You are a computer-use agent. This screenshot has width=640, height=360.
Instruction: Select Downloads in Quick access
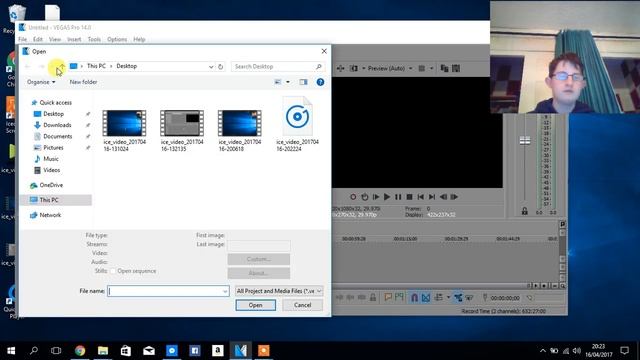click(x=57, y=125)
